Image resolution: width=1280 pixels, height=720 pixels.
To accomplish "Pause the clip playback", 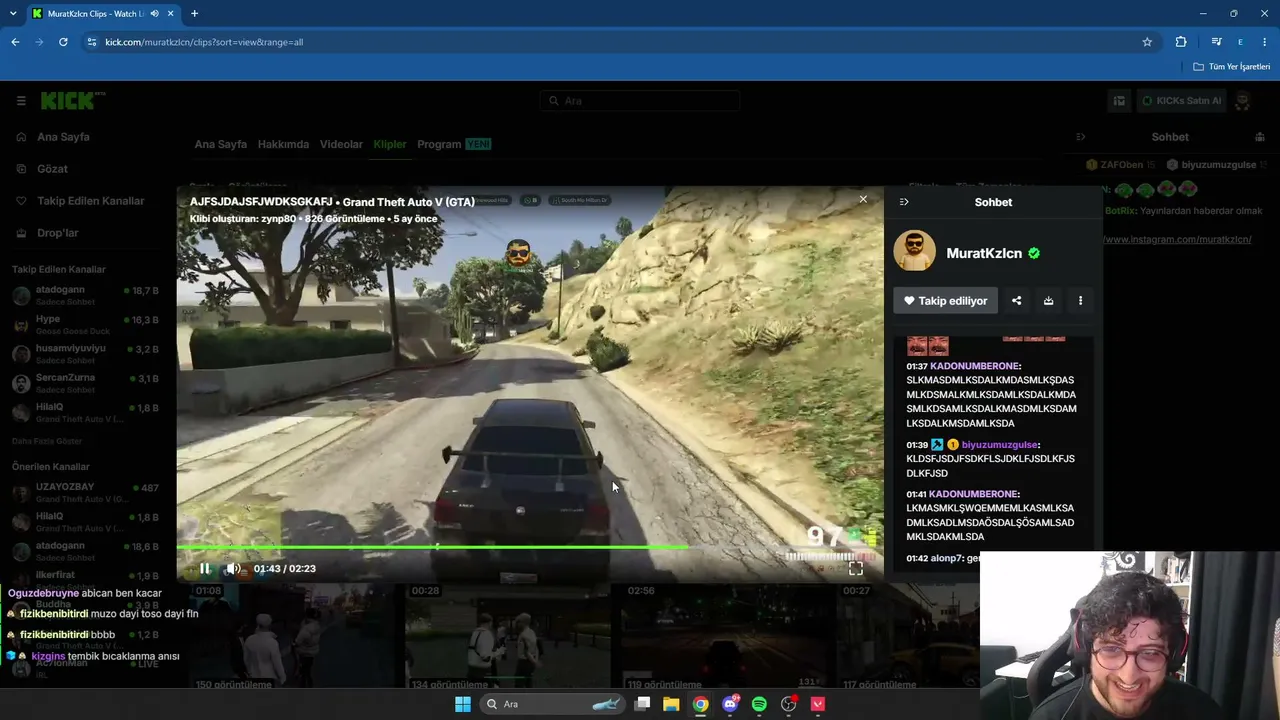I will click(x=205, y=569).
